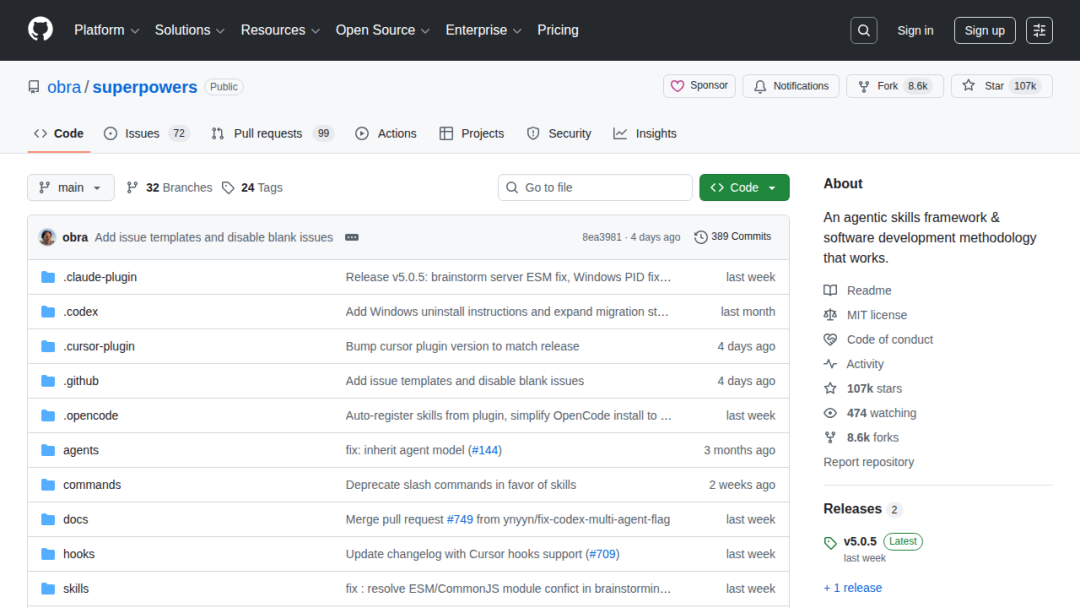This screenshot has width=1080, height=608.
Task: Click the Go to file field
Action: 595,187
